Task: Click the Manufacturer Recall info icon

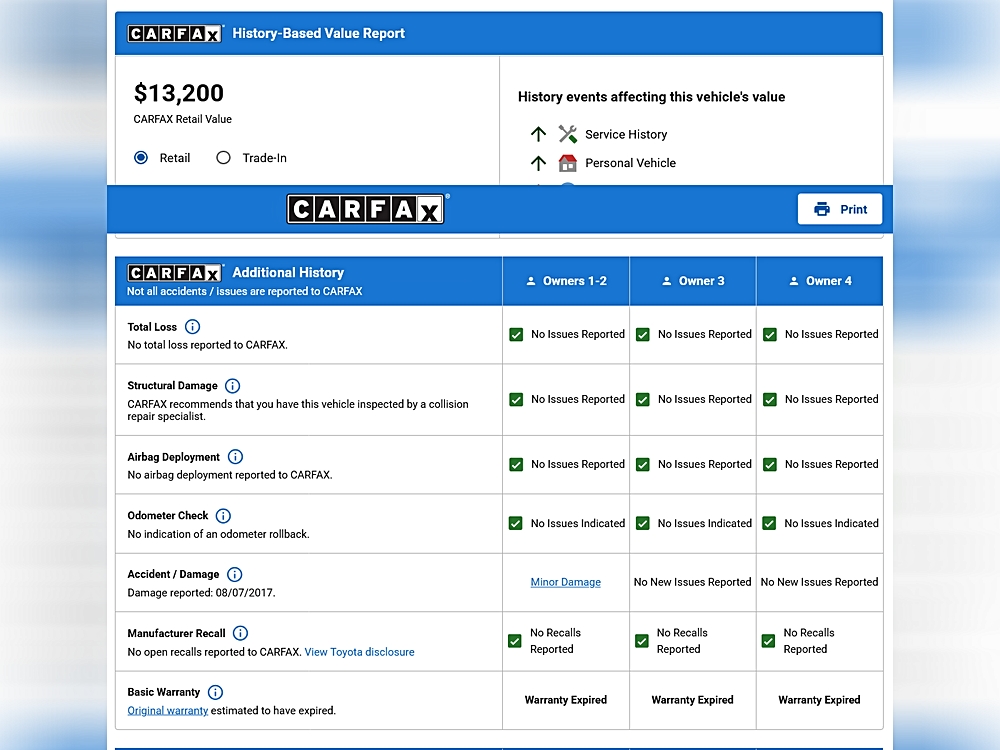Action: [x=240, y=633]
